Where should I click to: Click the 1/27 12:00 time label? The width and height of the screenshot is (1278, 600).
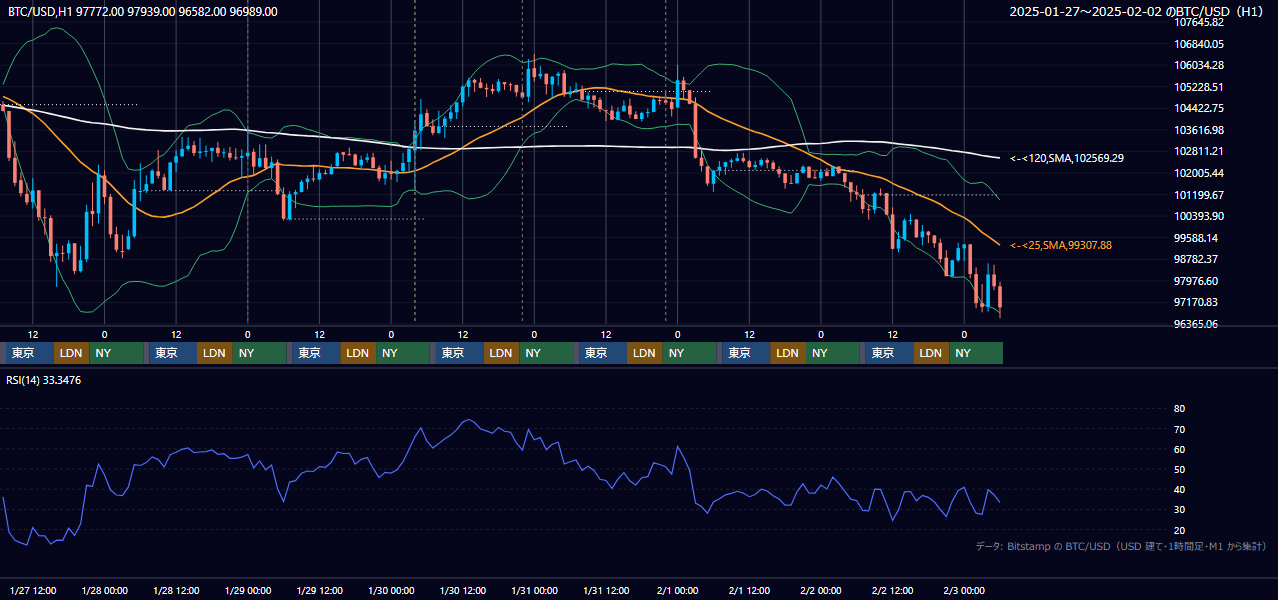32,590
